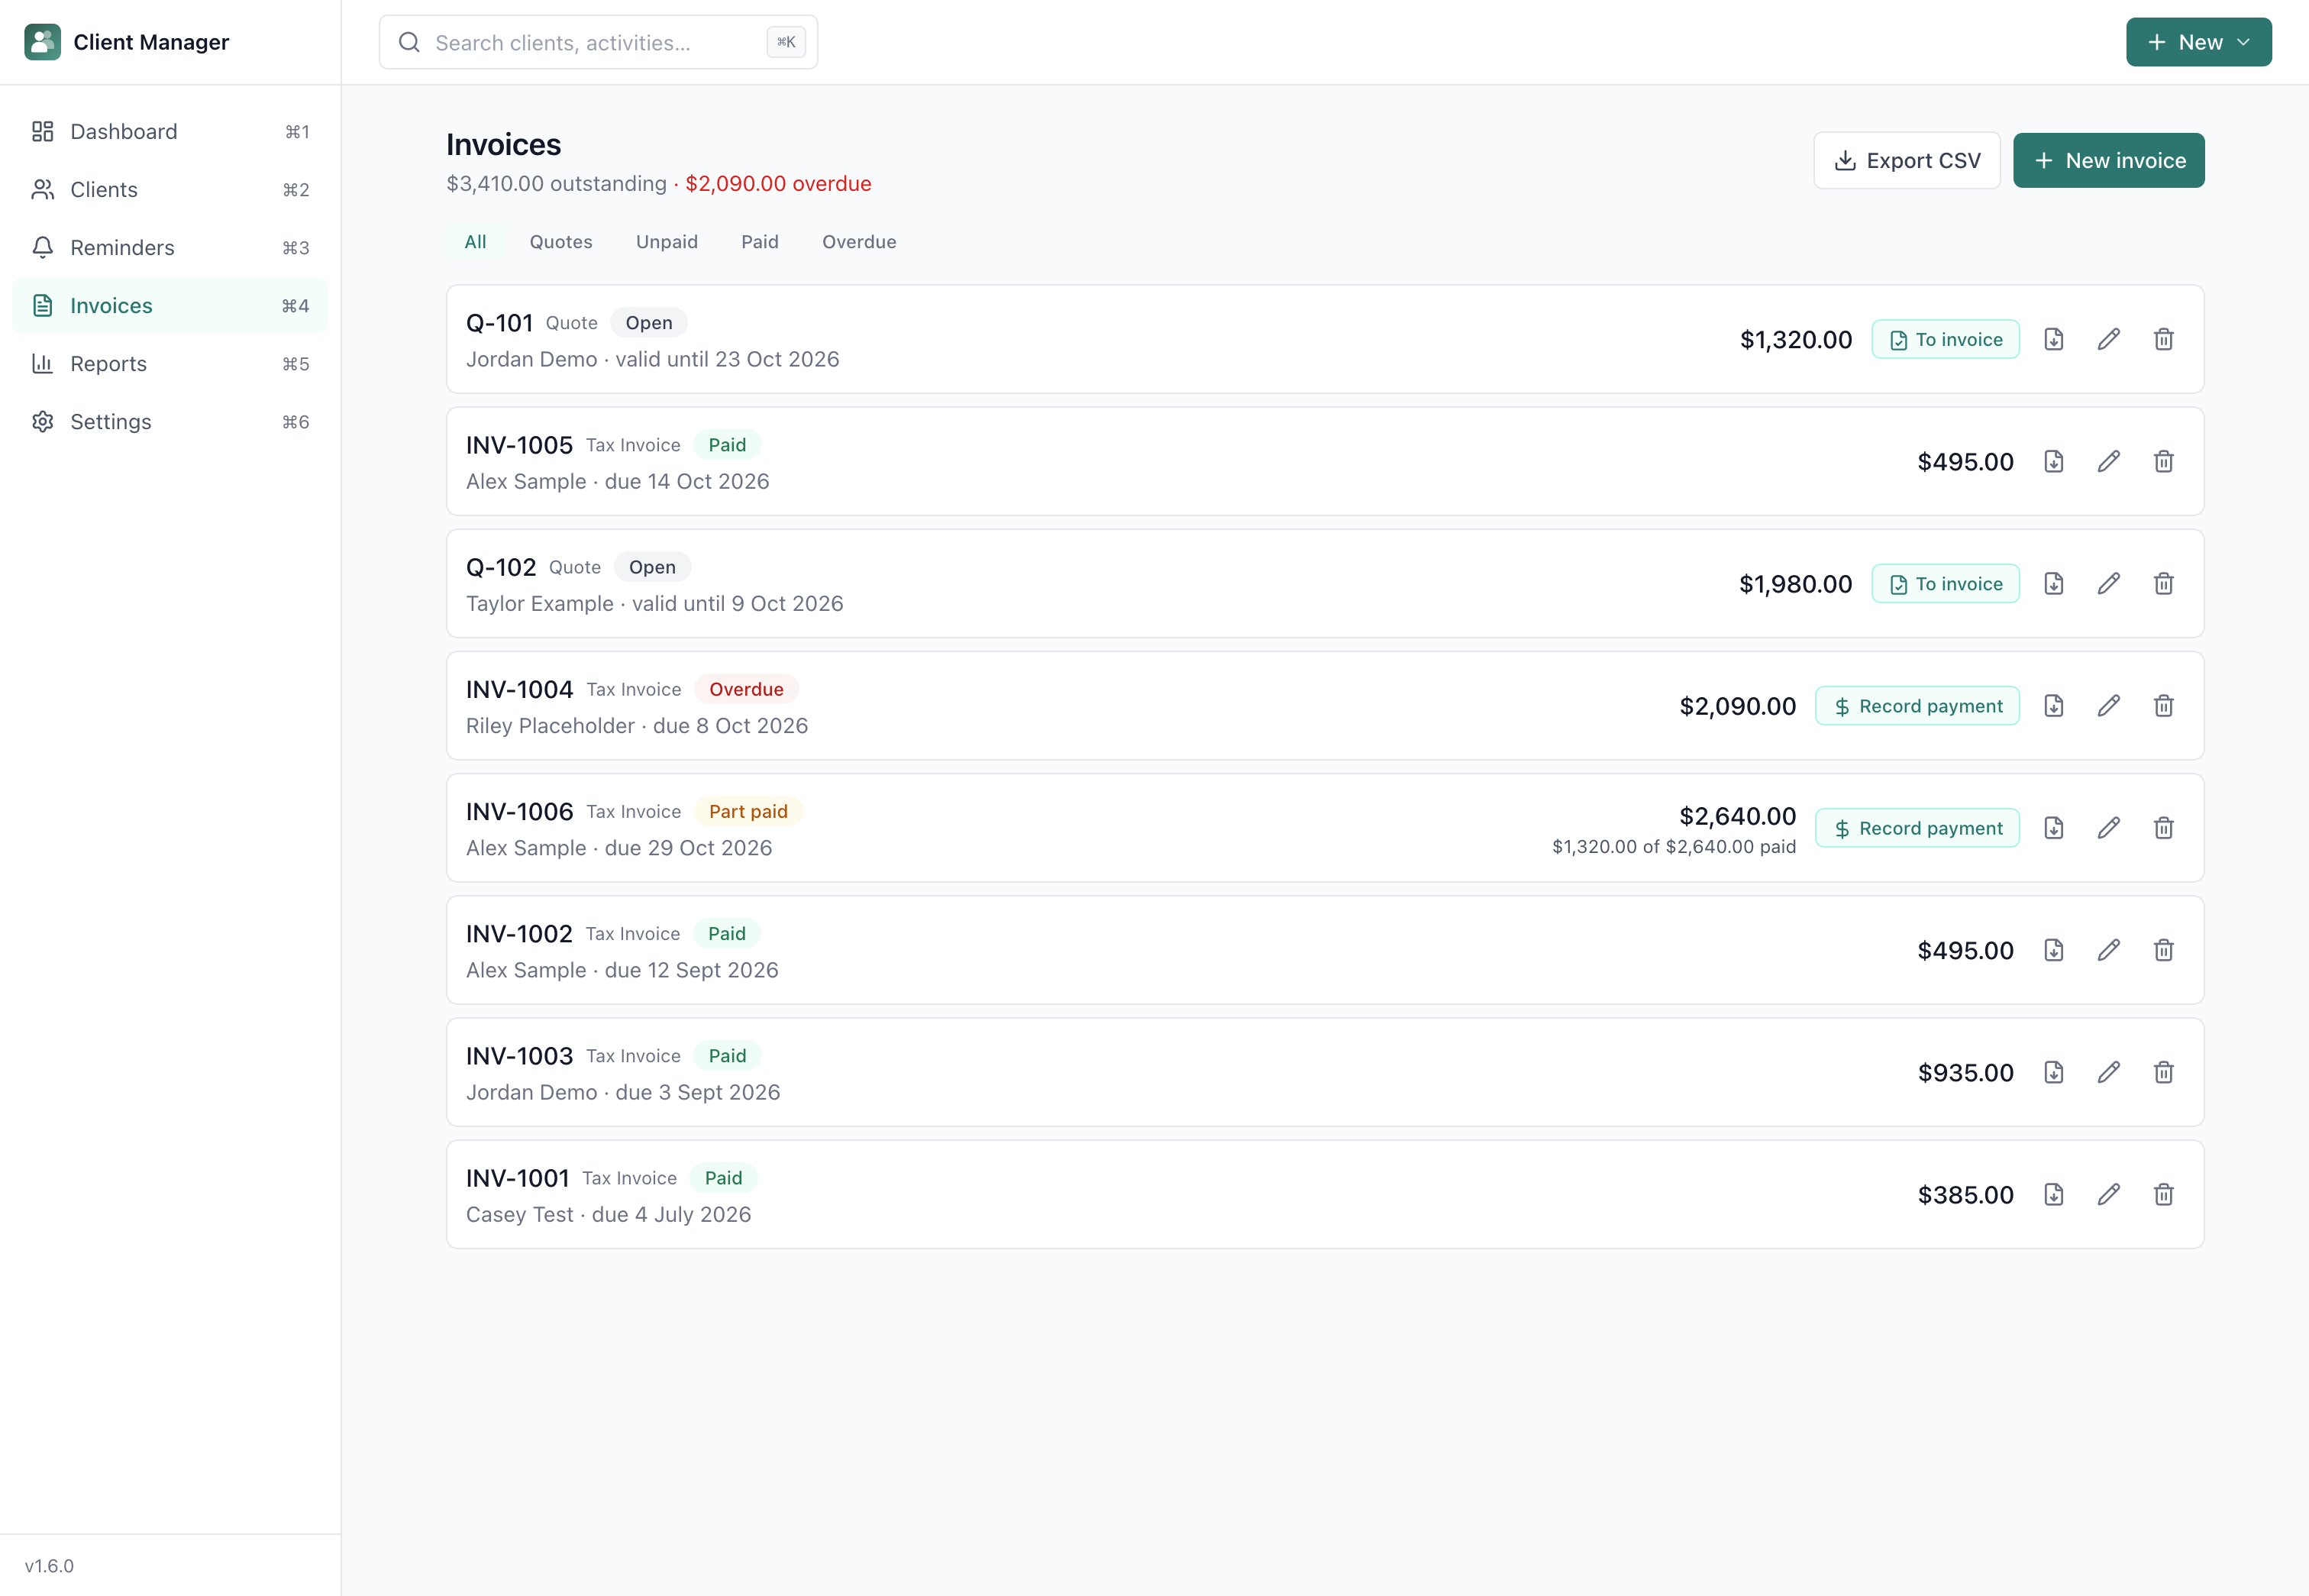The width and height of the screenshot is (2309, 1596).
Task: Delete invoice INV-1006
Action: tap(2163, 828)
